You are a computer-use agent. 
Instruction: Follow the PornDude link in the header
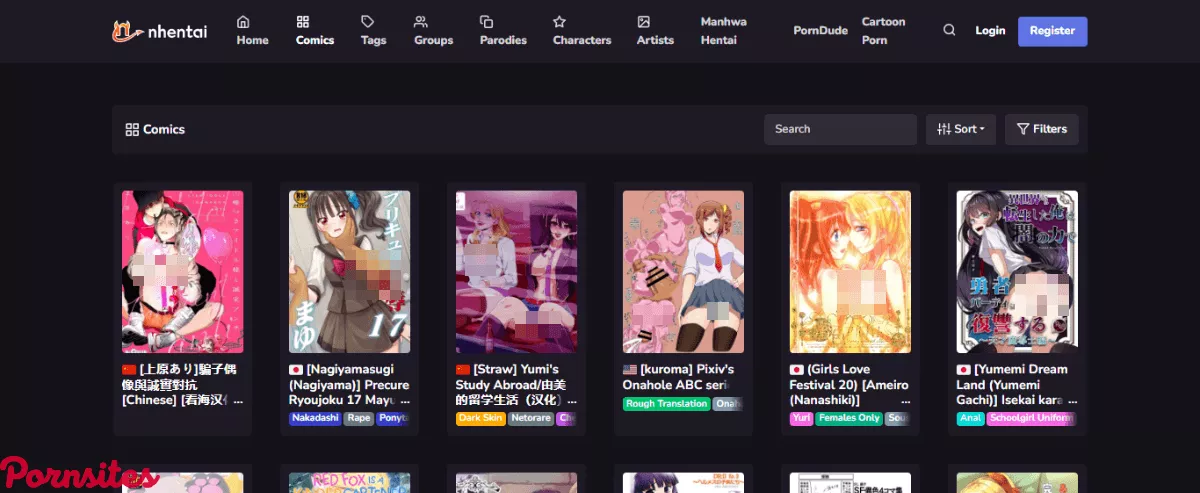[x=820, y=31]
